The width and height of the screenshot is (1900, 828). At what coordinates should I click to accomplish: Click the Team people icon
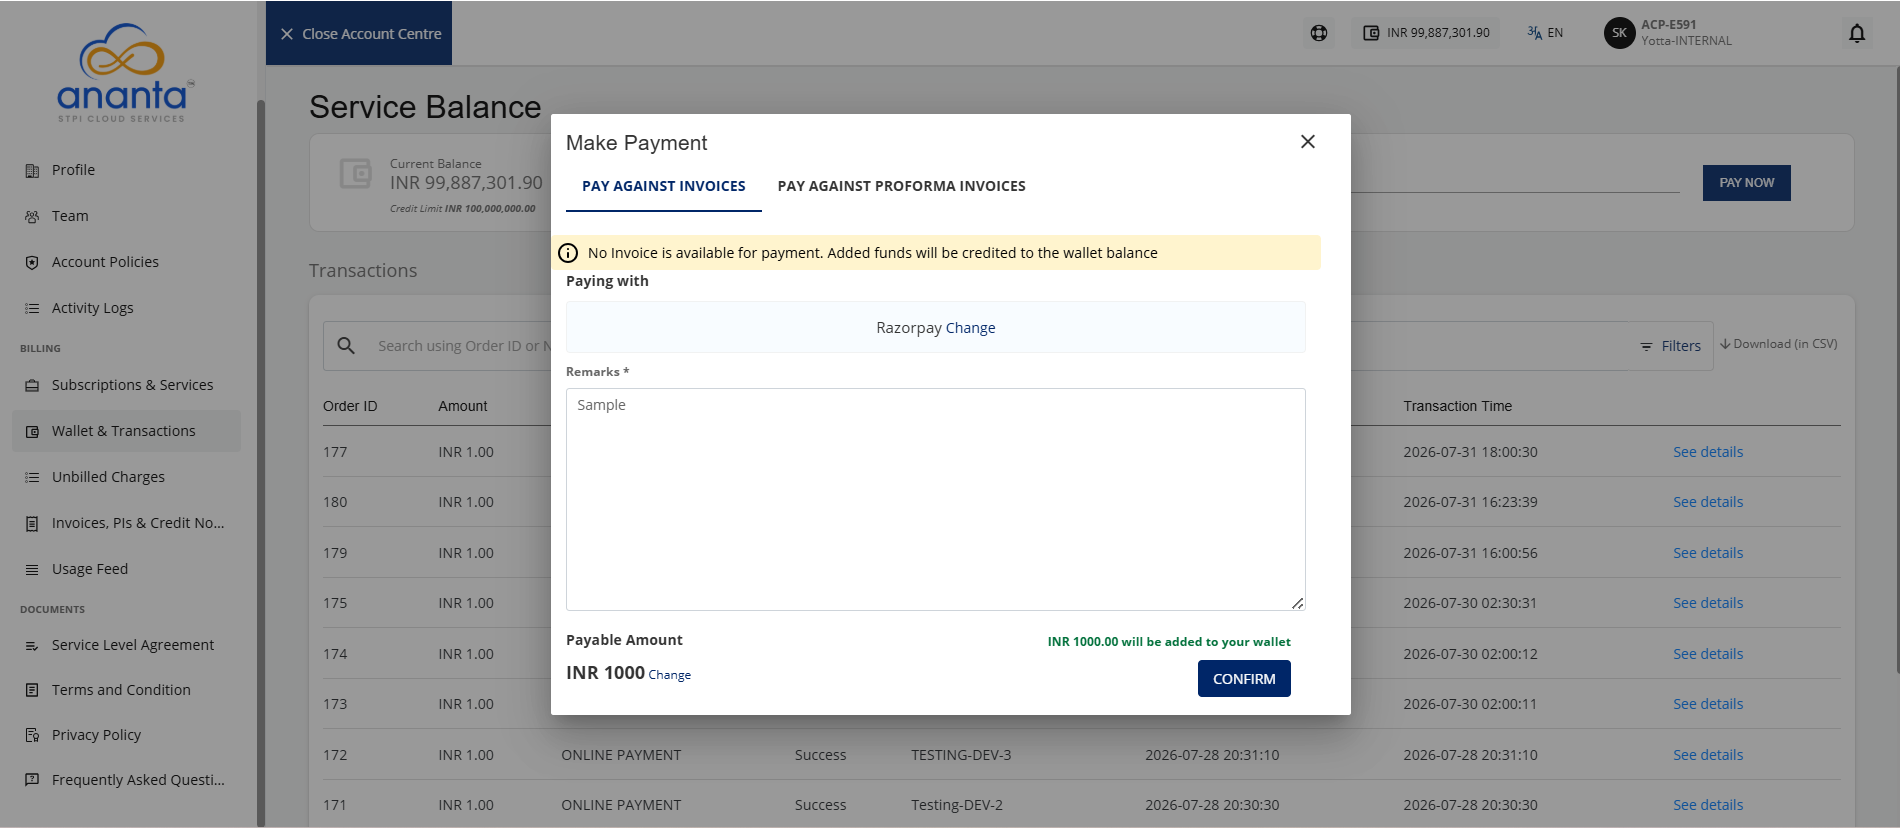tap(32, 217)
